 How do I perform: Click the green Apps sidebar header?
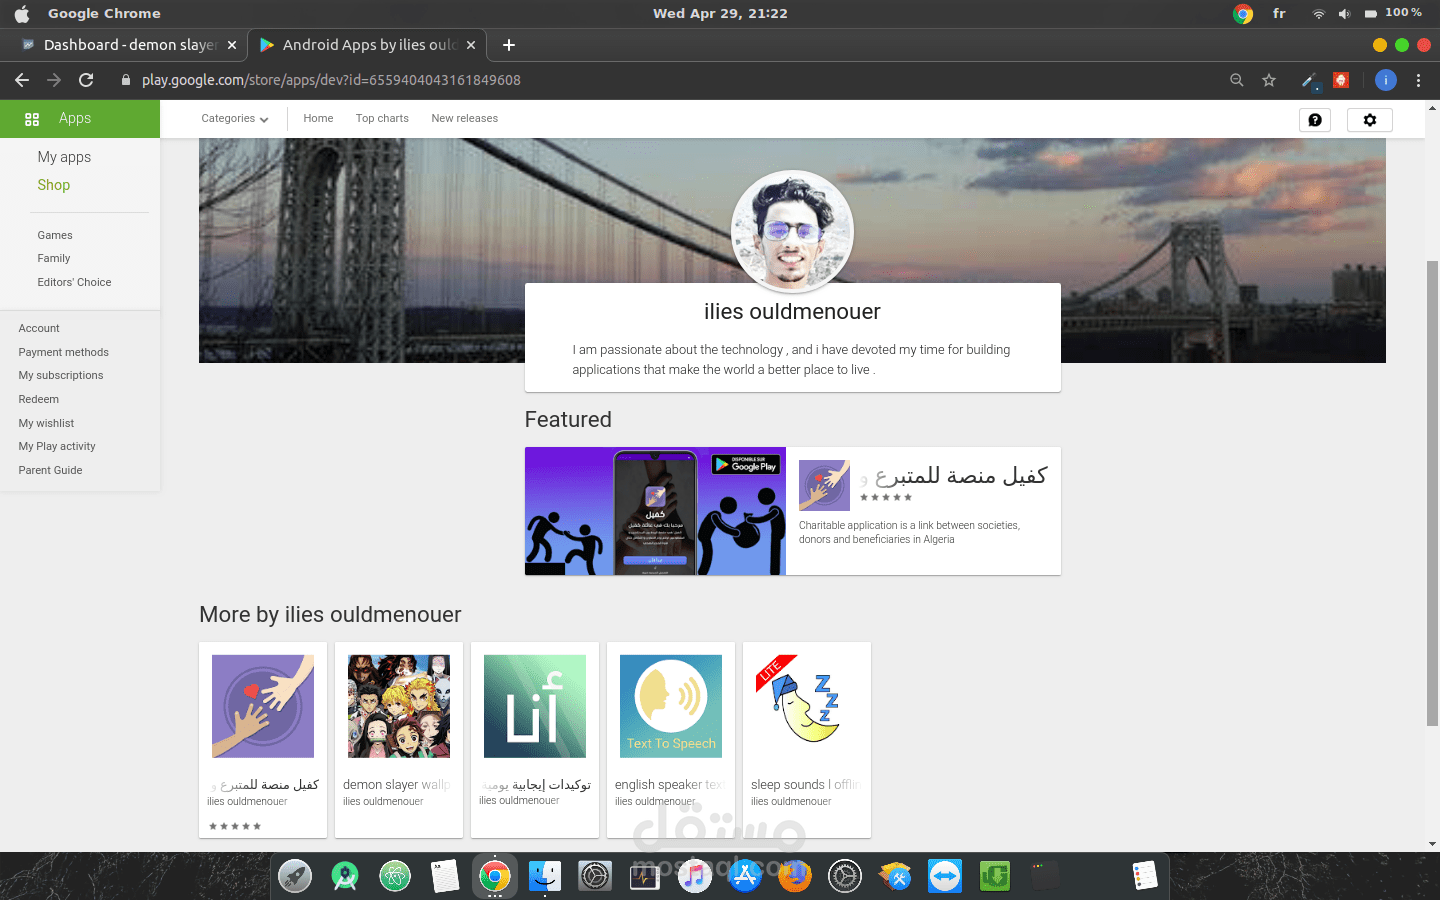[80, 119]
